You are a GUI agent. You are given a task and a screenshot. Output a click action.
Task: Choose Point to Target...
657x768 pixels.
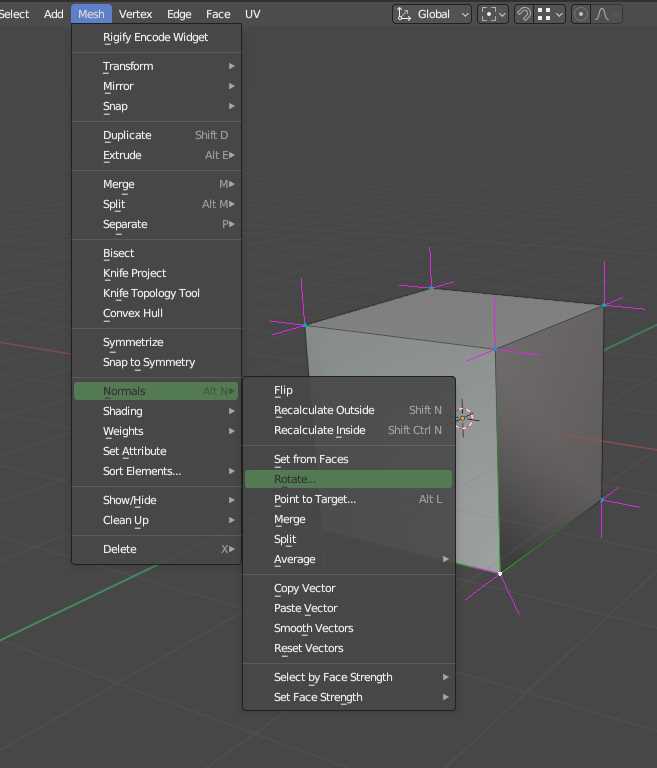tap(349, 499)
